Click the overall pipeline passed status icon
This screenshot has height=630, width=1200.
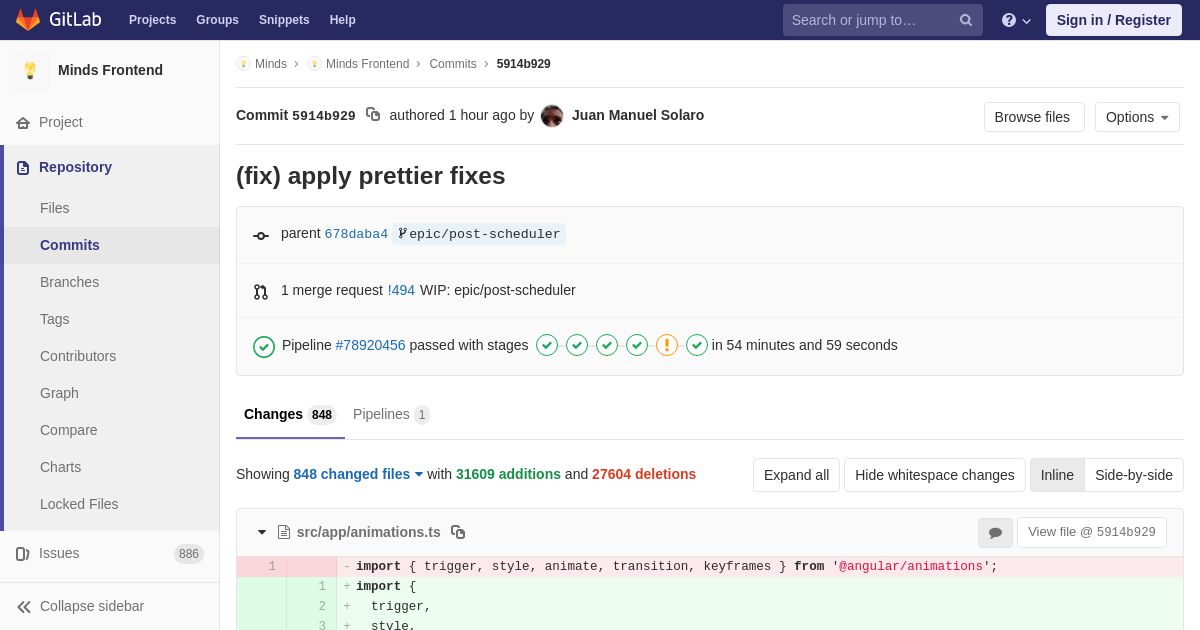[264, 346]
